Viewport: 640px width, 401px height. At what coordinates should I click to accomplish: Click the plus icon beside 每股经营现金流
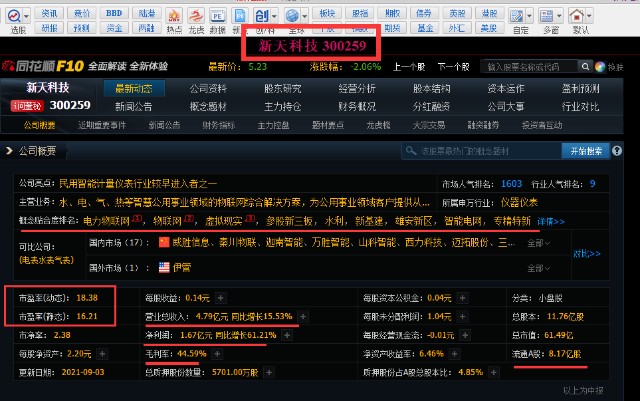click(x=465, y=335)
